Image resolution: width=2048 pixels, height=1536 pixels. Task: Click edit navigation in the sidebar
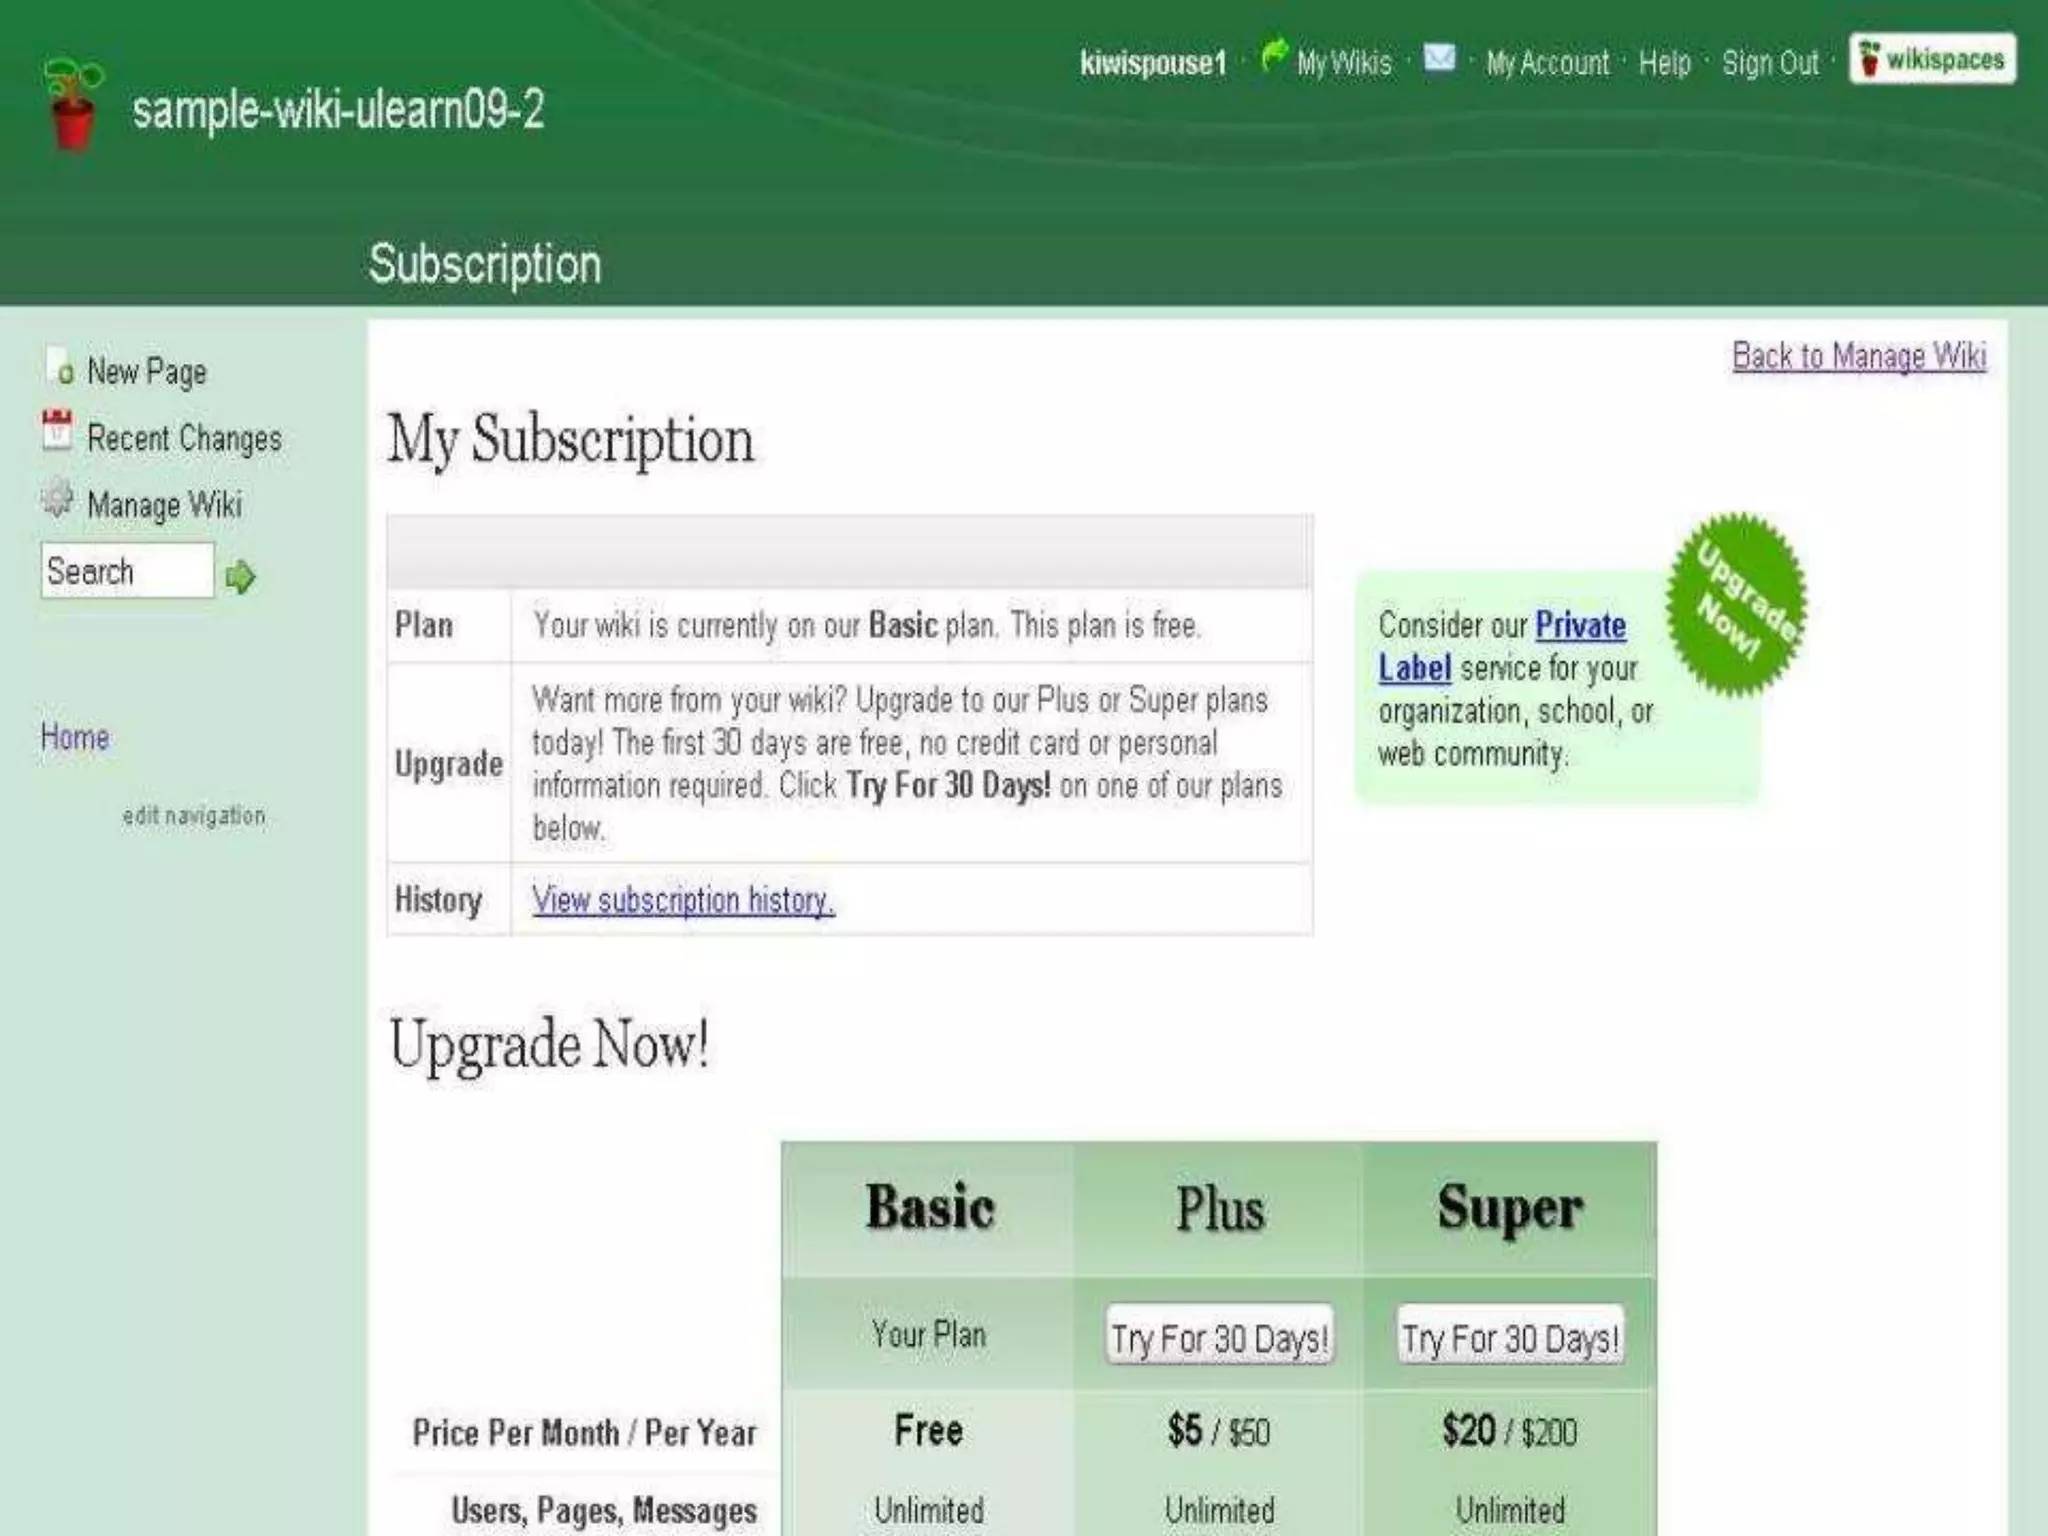pos(194,816)
